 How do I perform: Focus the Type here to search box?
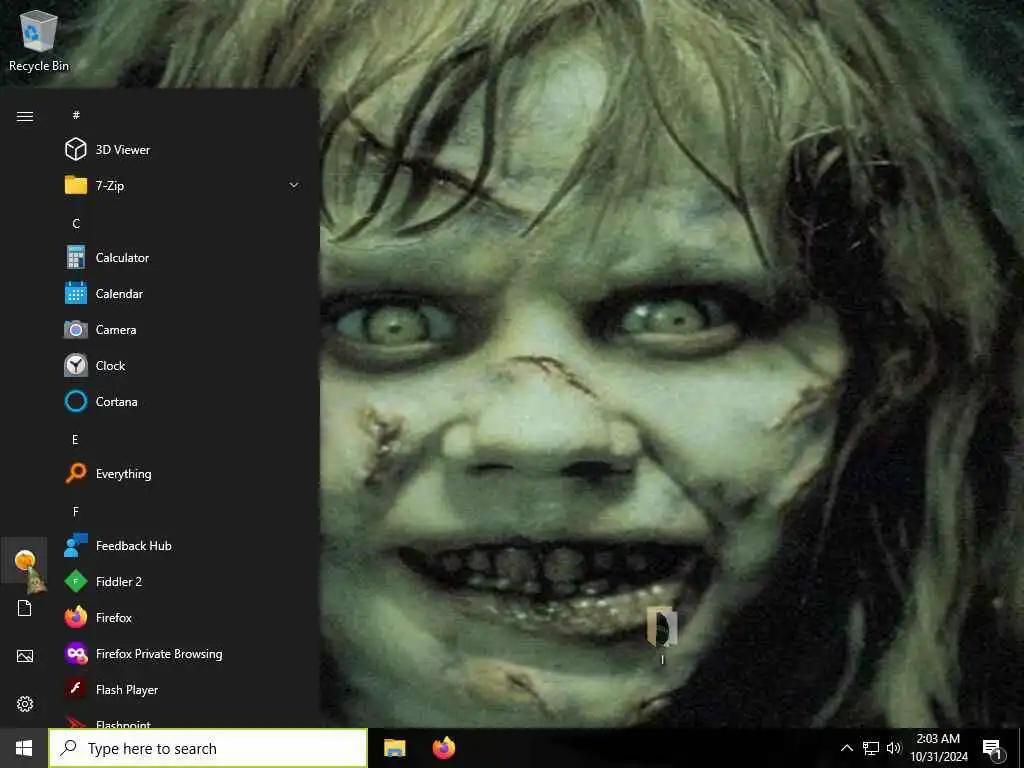pyautogui.click(x=208, y=748)
